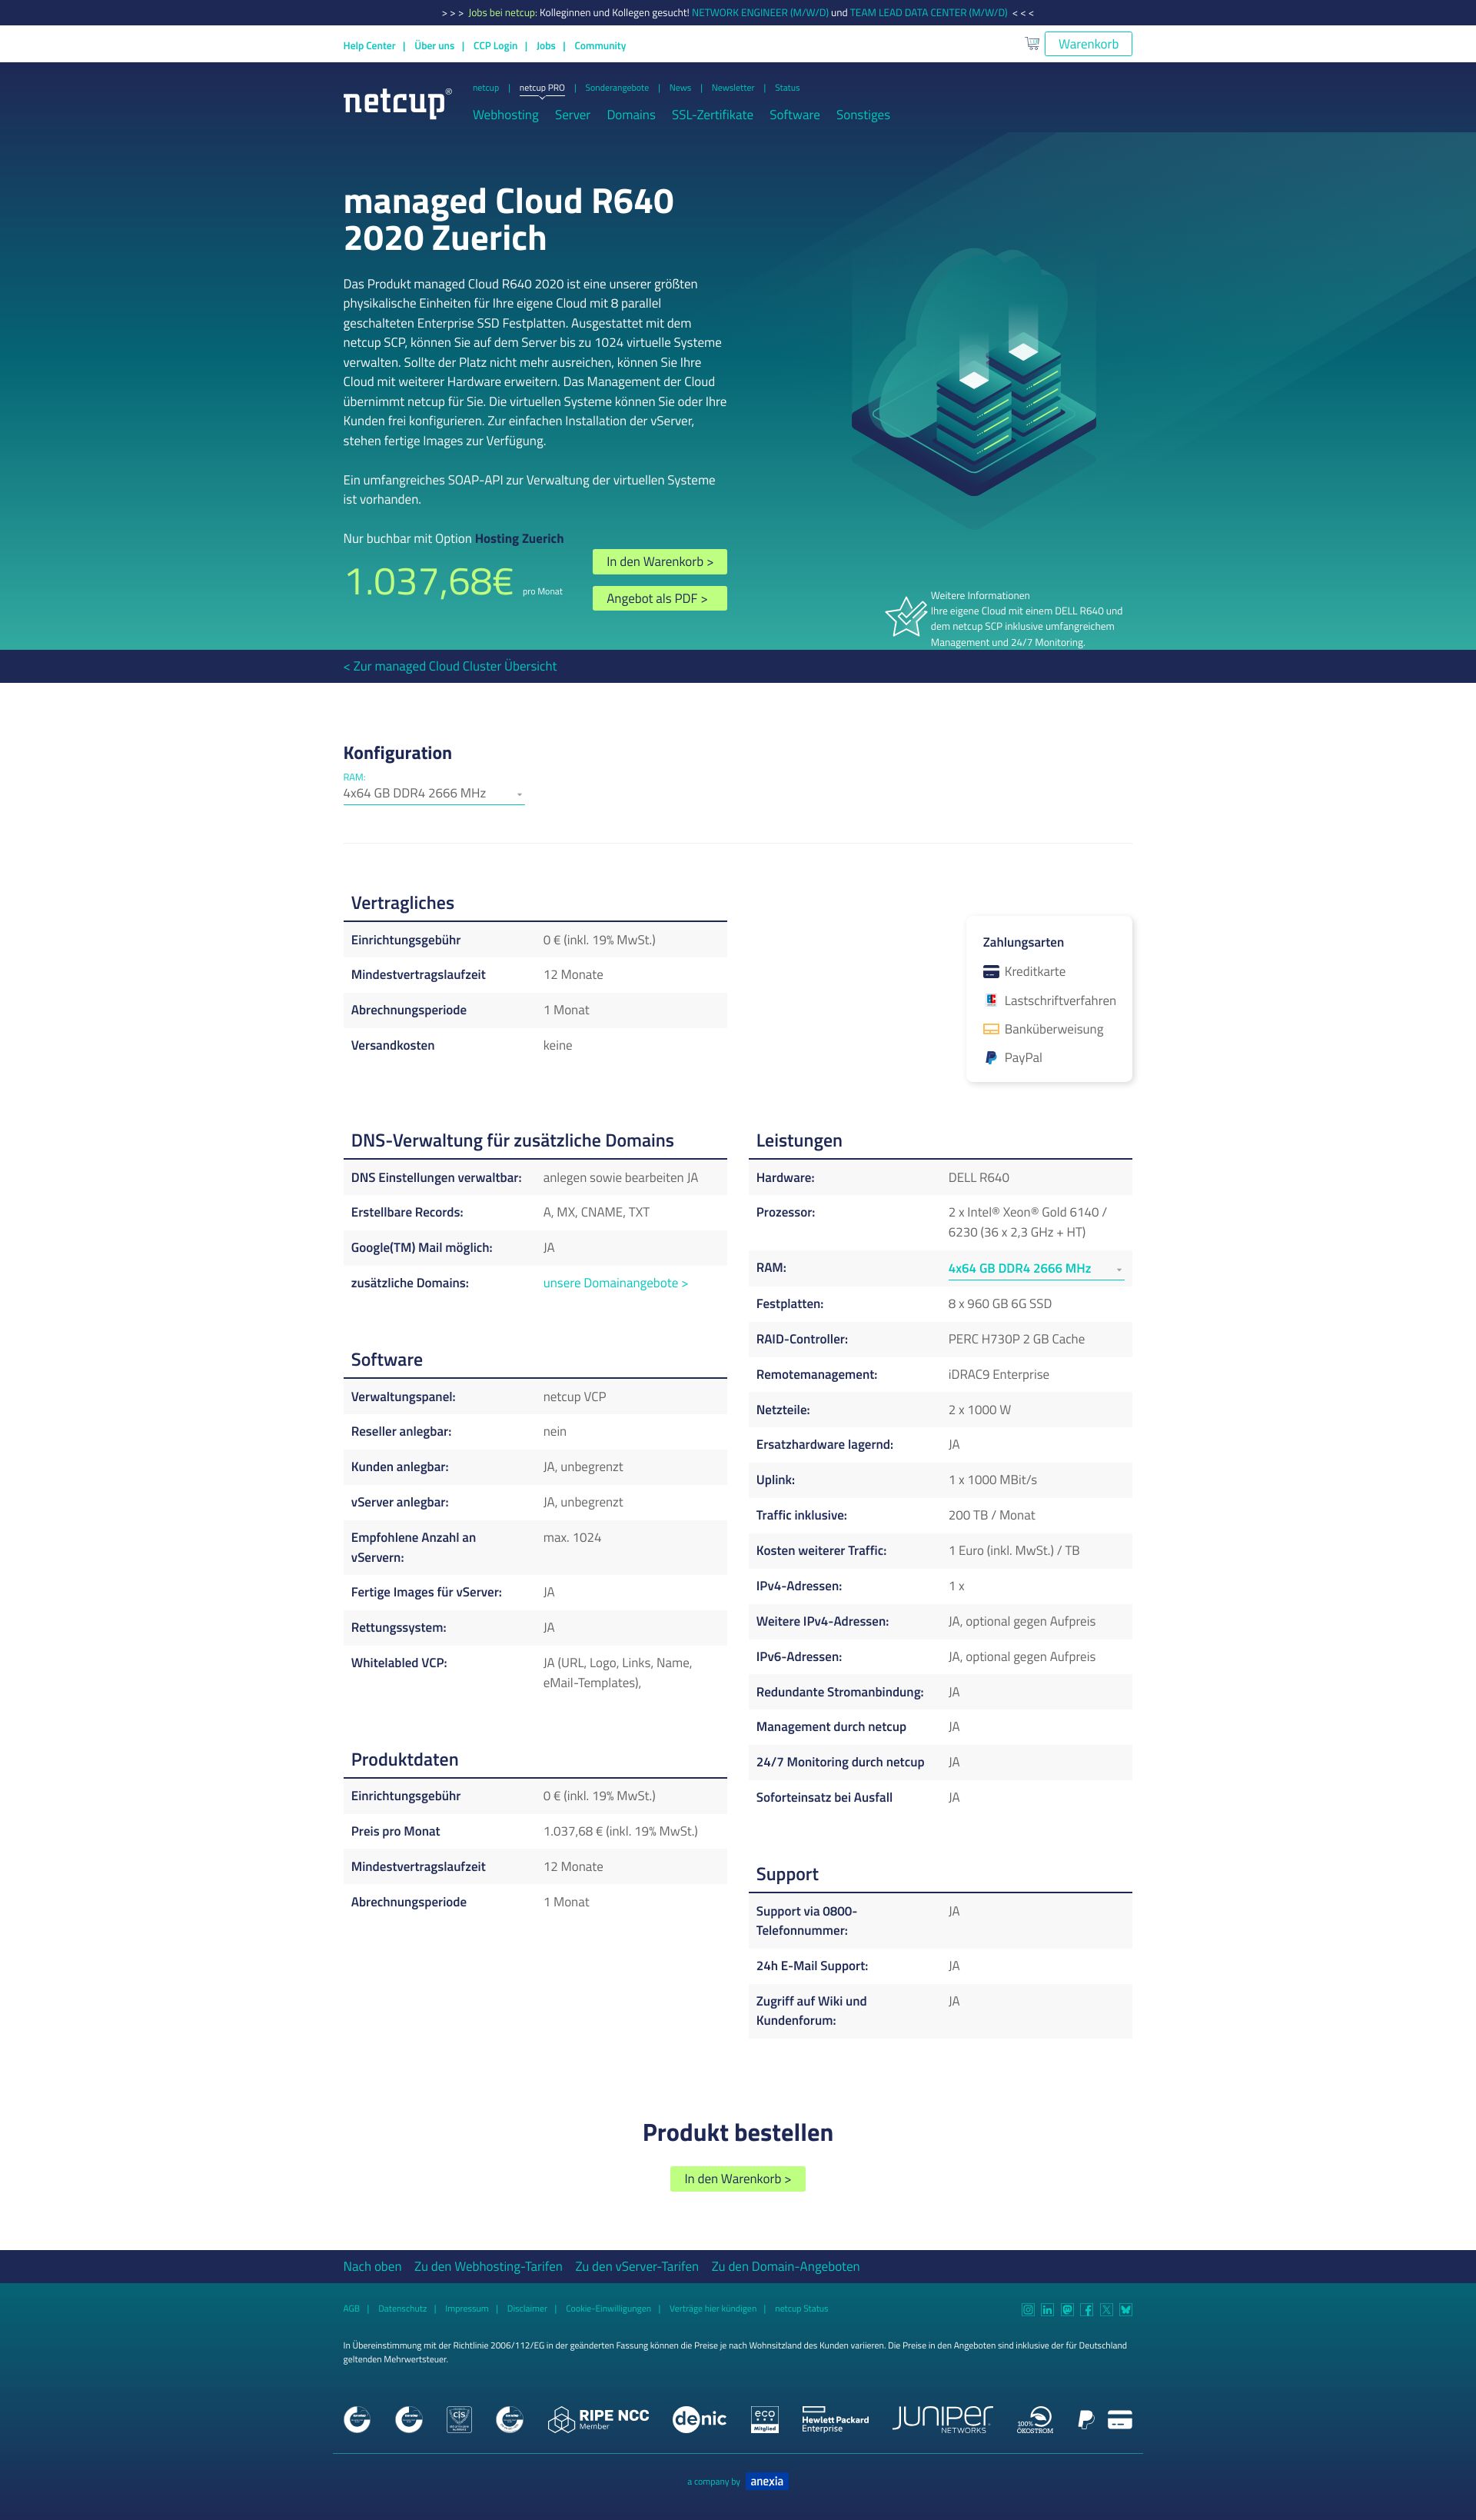Image resolution: width=1476 pixels, height=2520 pixels.
Task: Open 'Zu den vServer-Tarifen' footer link
Action: [637, 2266]
